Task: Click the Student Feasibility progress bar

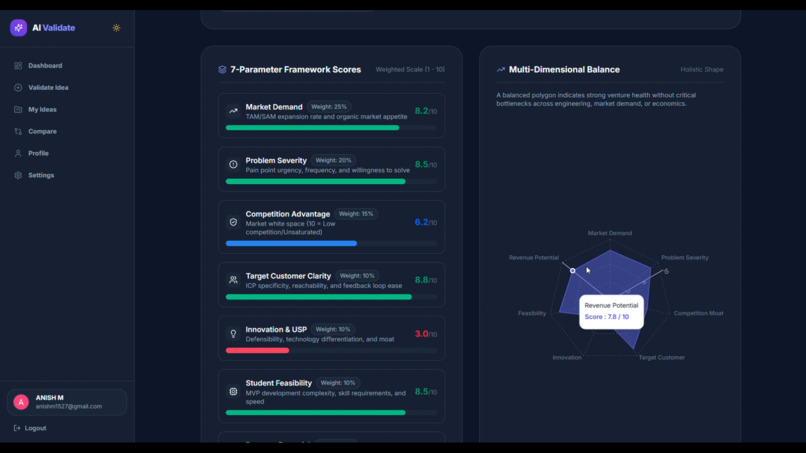Action: click(316, 412)
